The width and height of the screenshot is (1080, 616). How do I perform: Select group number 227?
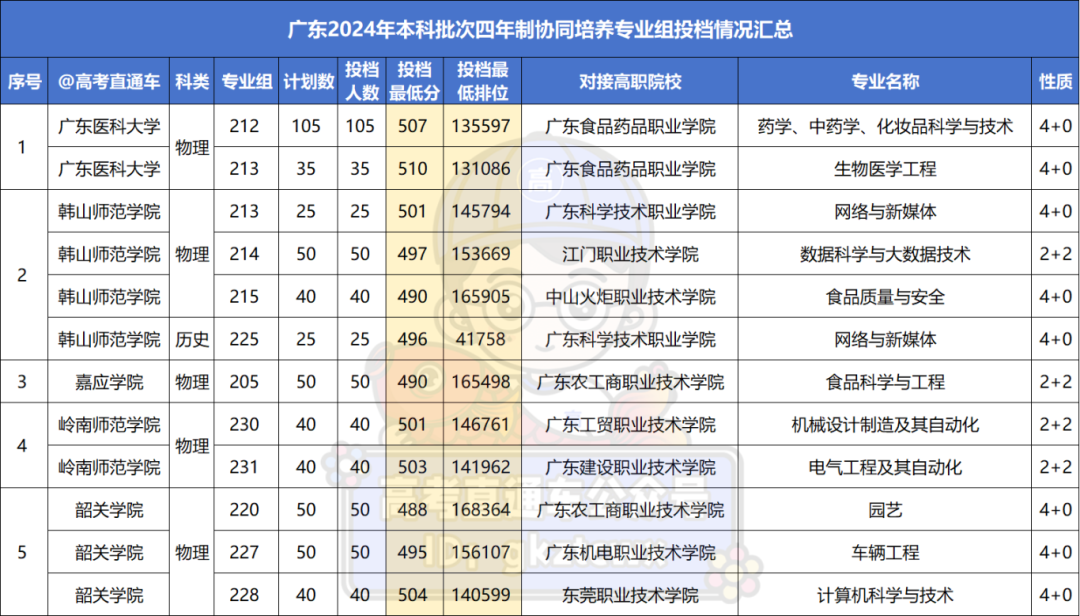click(244, 553)
